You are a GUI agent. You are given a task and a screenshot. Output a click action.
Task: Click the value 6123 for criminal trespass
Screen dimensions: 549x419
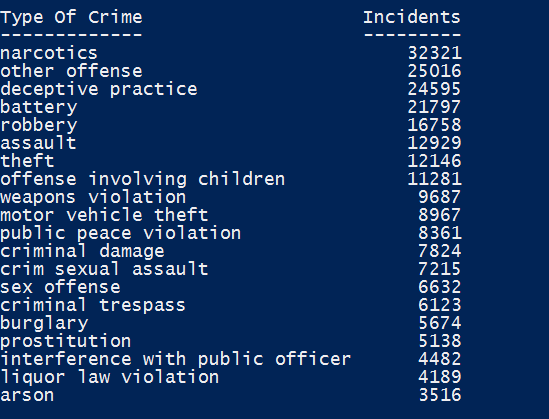(x=440, y=305)
